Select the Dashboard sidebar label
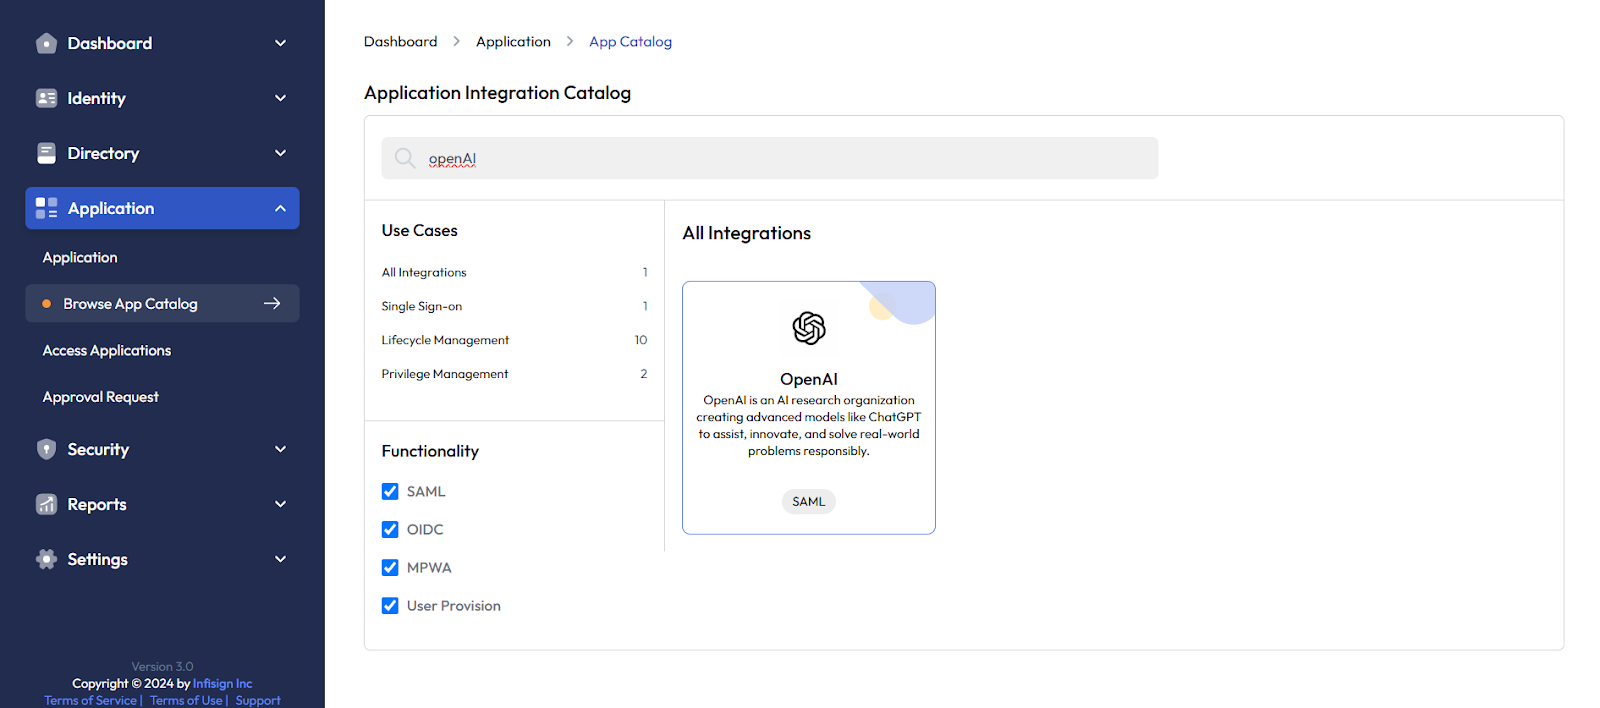This screenshot has width=1600, height=708. (110, 43)
